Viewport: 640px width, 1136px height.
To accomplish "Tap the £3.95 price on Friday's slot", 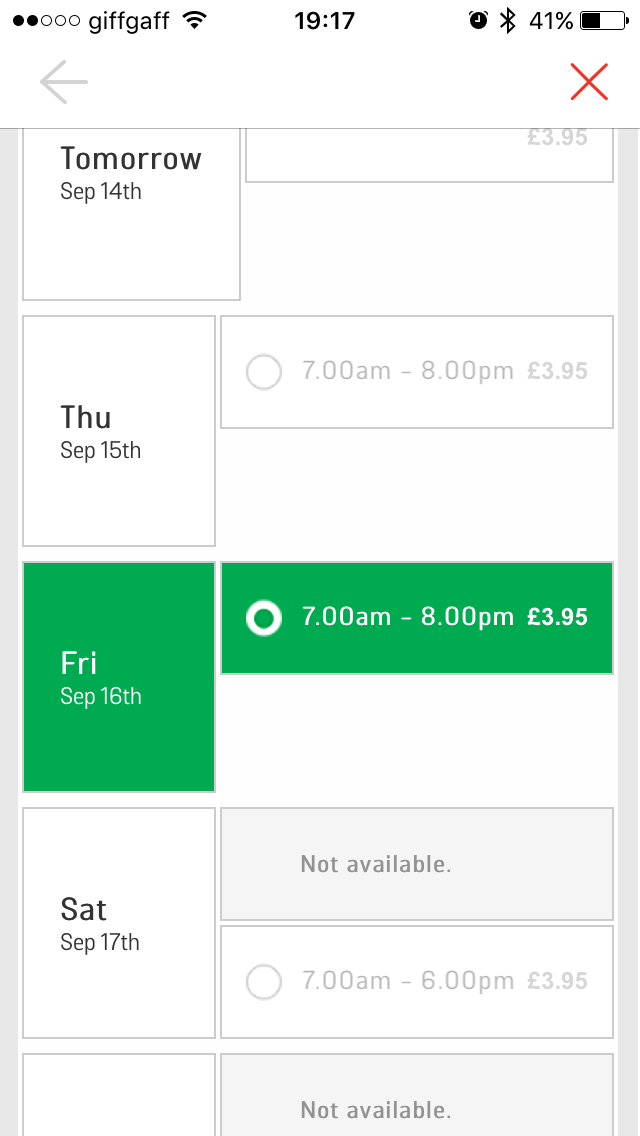I will tap(557, 617).
